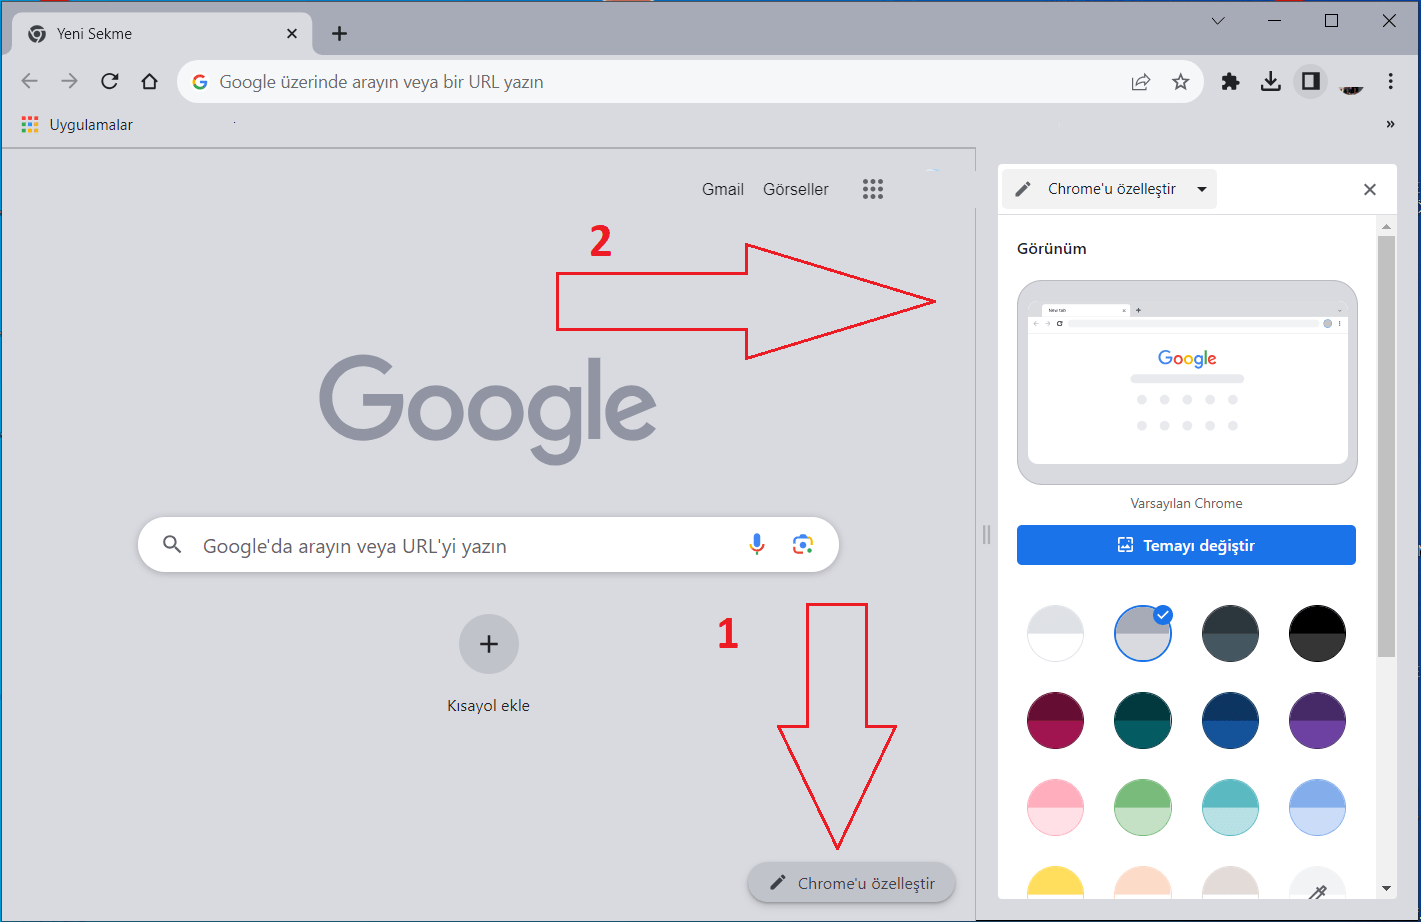Pick the black color swatch
Image resolution: width=1421 pixels, height=922 pixels.
(x=1317, y=633)
